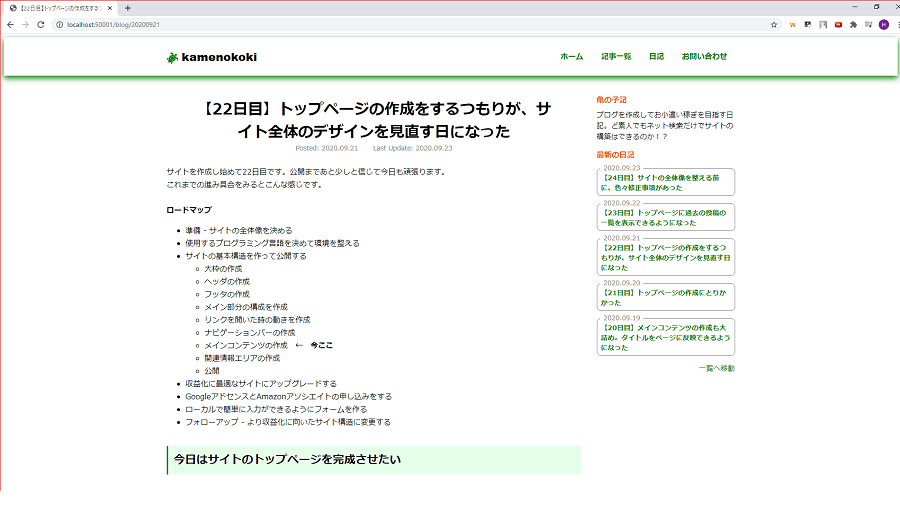Click the browser back arrow
This screenshot has width=900, height=514.
(x=10, y=24)
